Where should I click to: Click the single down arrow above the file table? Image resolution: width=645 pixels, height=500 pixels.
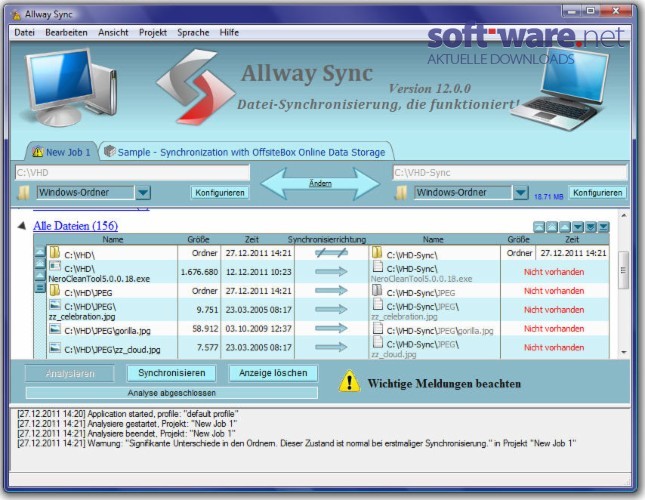tap(578, 227)
